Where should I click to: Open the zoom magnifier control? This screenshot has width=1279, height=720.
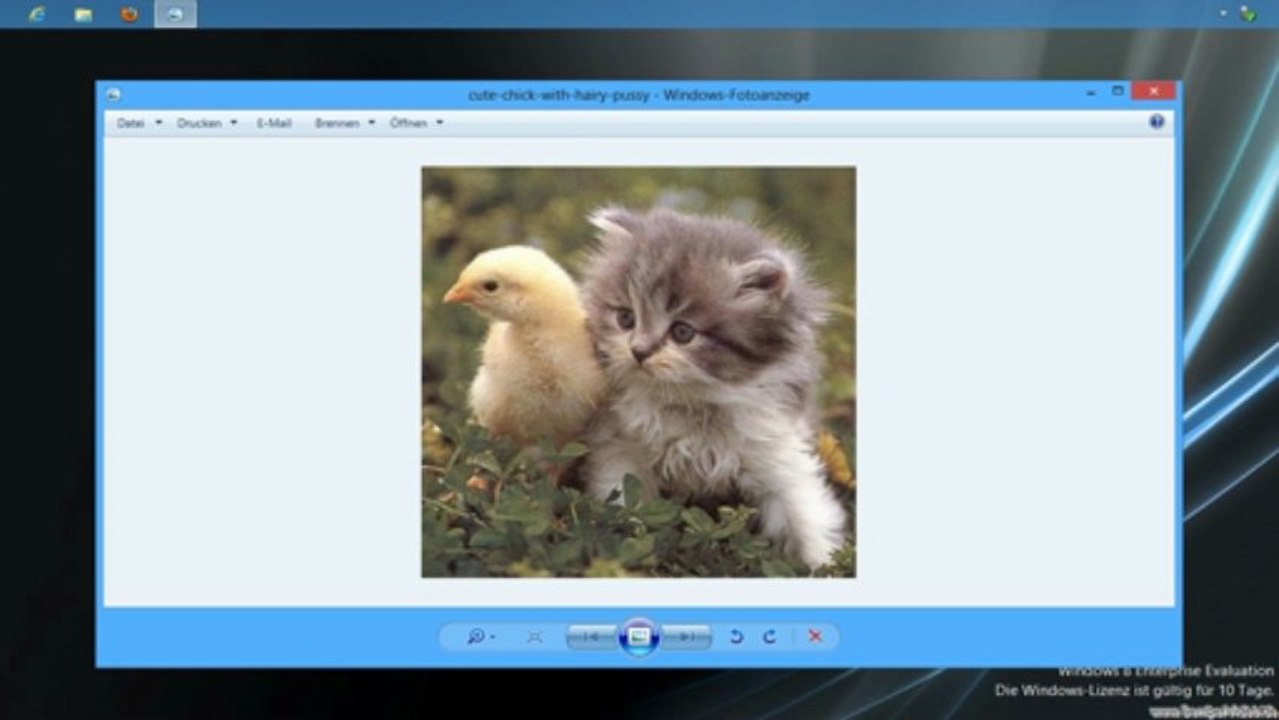(x=480, y=637)
